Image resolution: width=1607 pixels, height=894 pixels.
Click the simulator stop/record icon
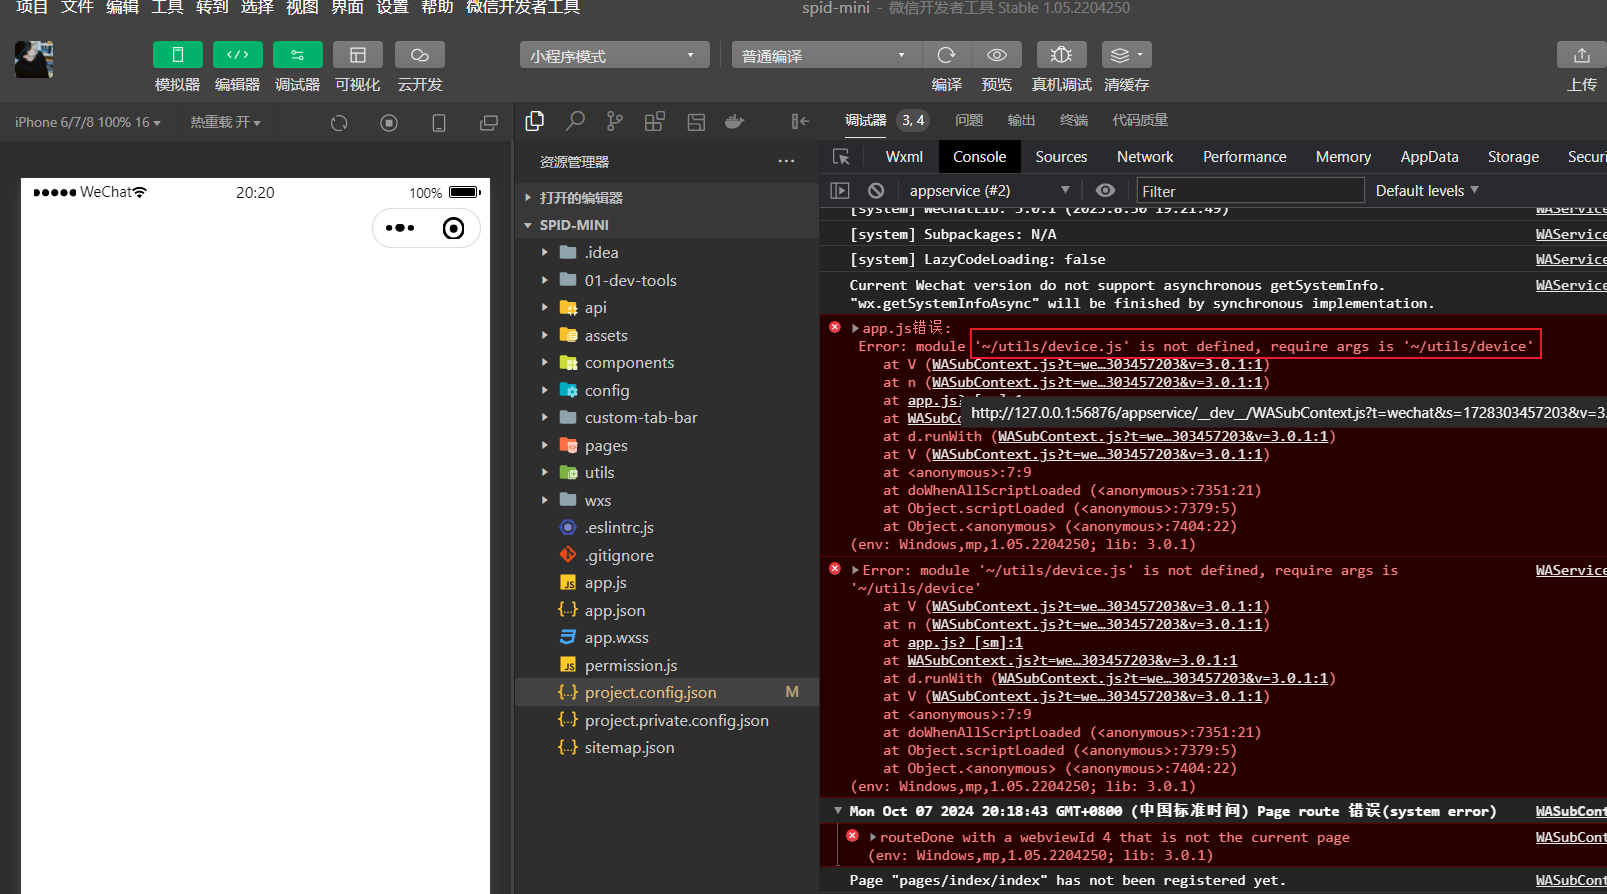tap(389, 123)
